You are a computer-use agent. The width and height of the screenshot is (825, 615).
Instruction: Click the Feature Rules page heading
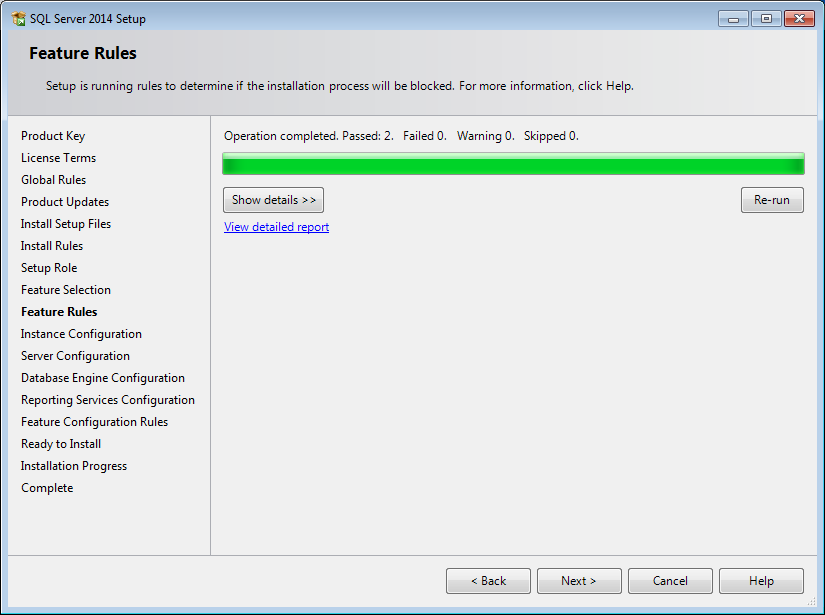pos(83,53)
